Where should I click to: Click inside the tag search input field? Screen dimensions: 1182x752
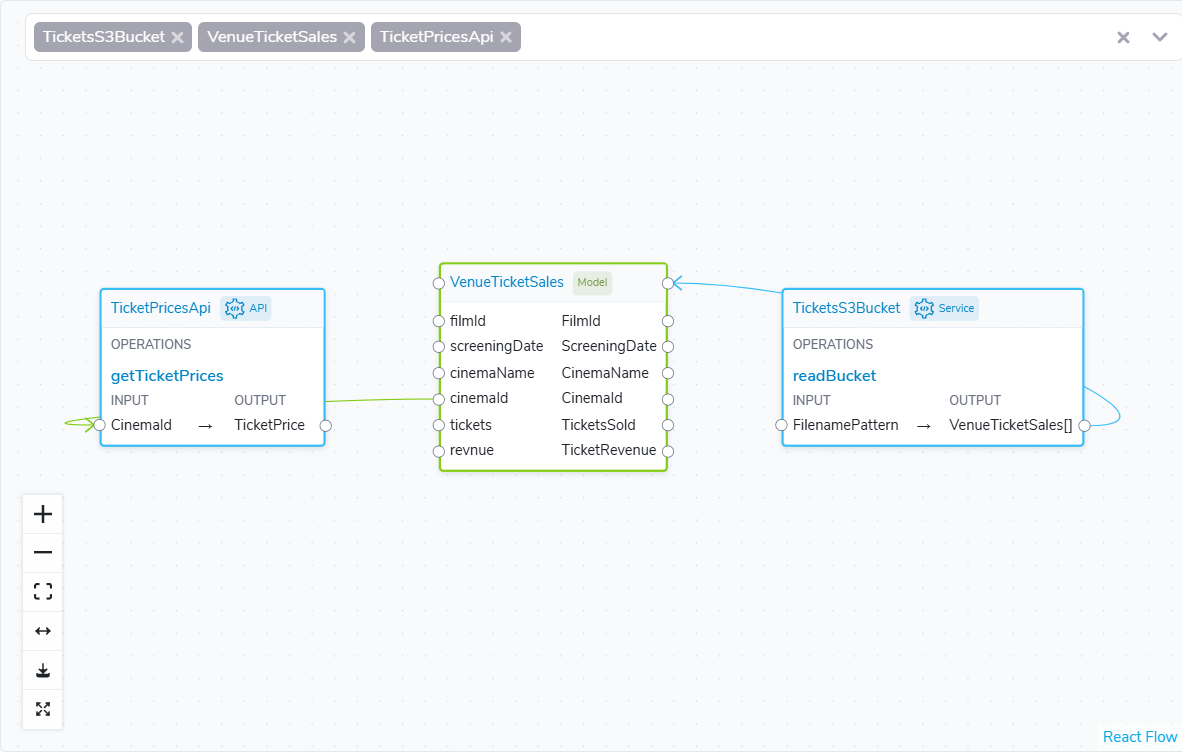(x=814, y=37)
